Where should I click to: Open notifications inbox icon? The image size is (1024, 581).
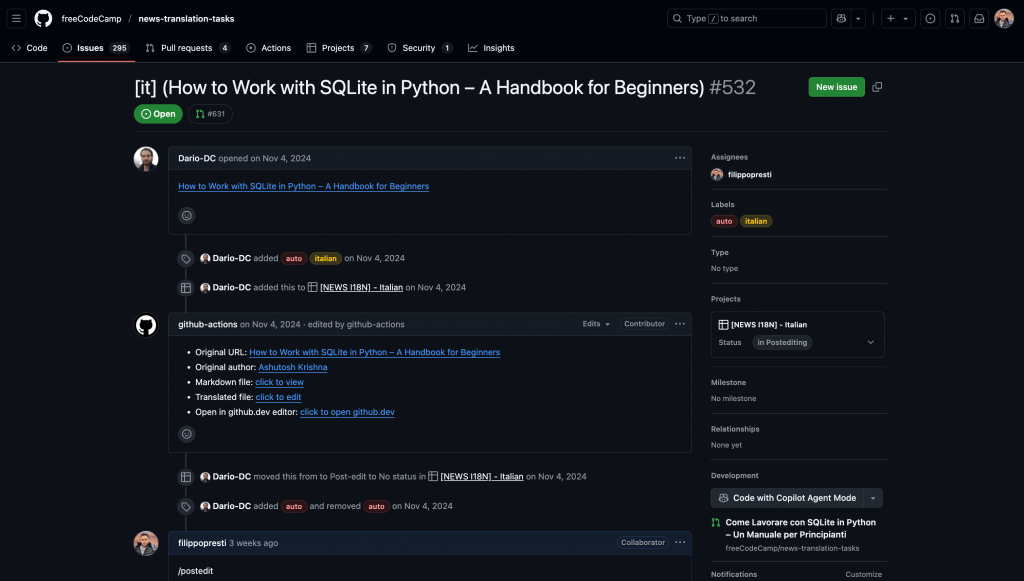[x=979, y=18]
